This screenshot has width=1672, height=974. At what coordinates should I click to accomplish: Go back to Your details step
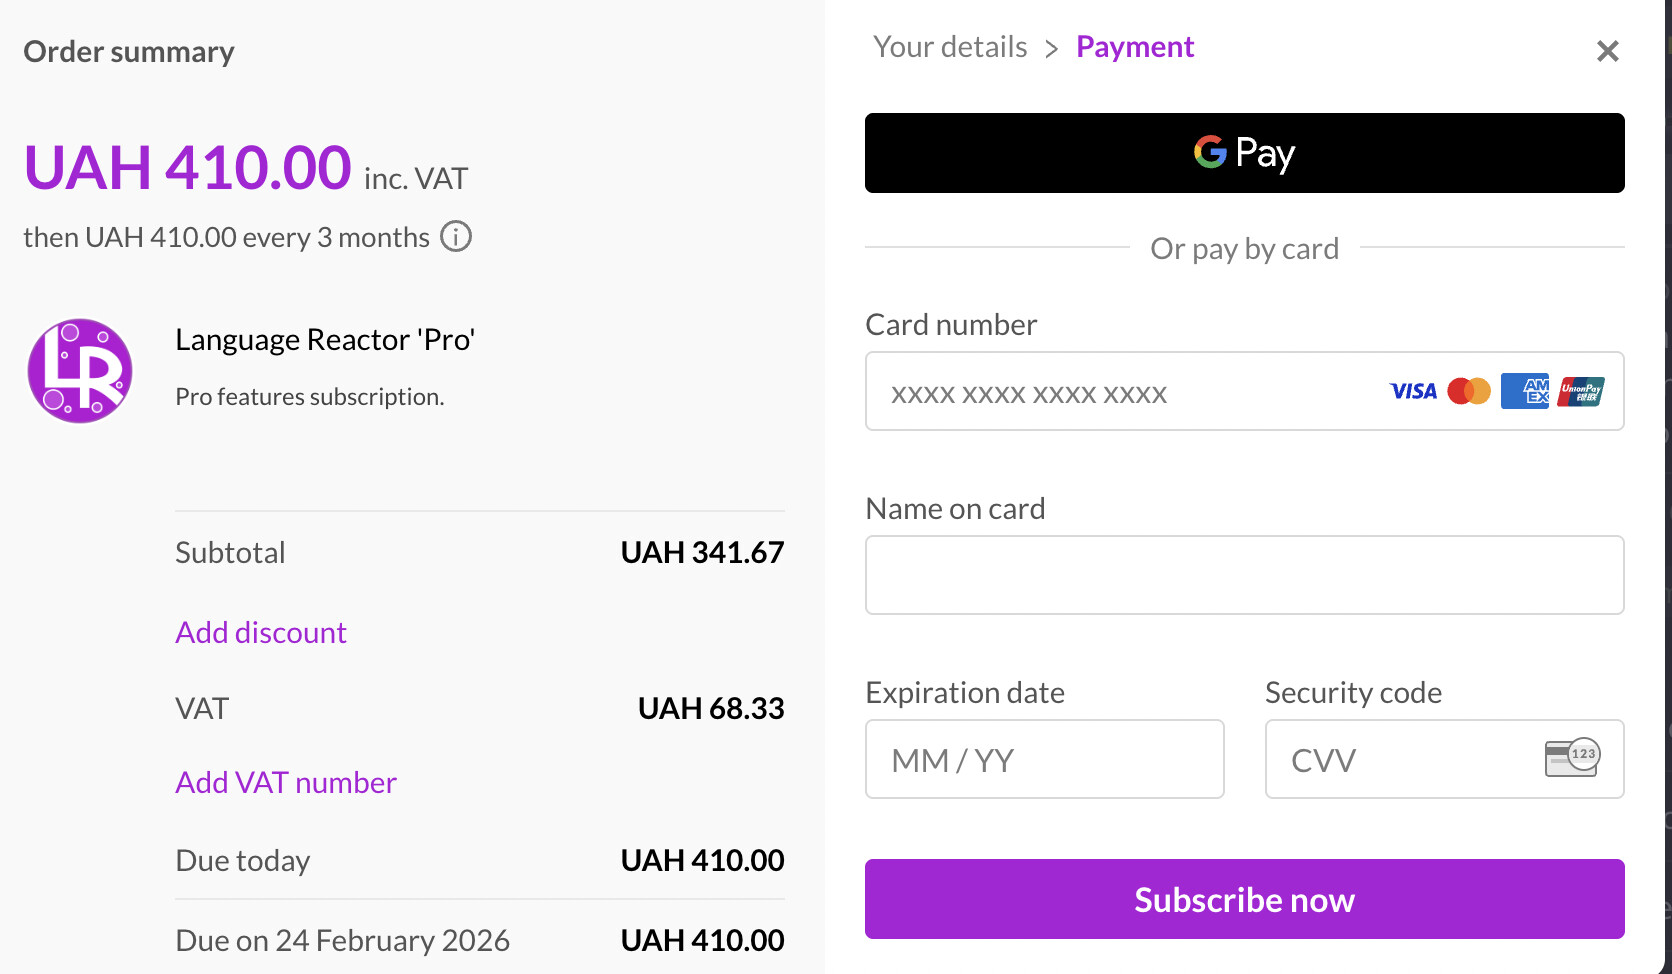(x=949, y=47)
